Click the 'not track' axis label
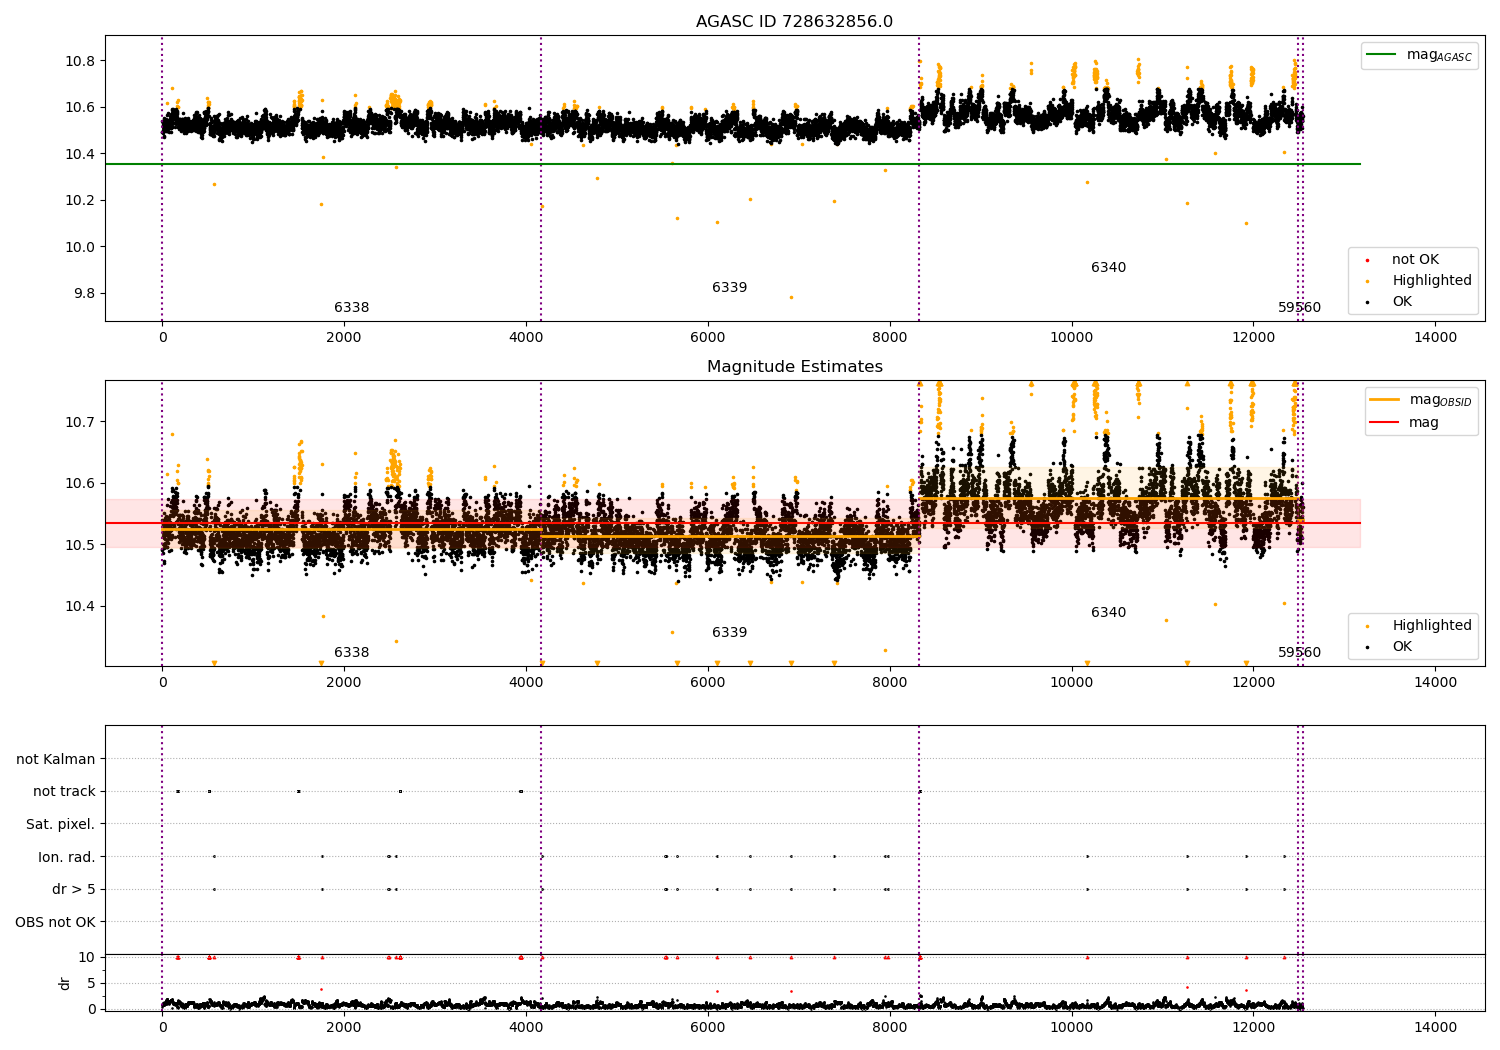1500x1050 pixels. tap(64, 792)
